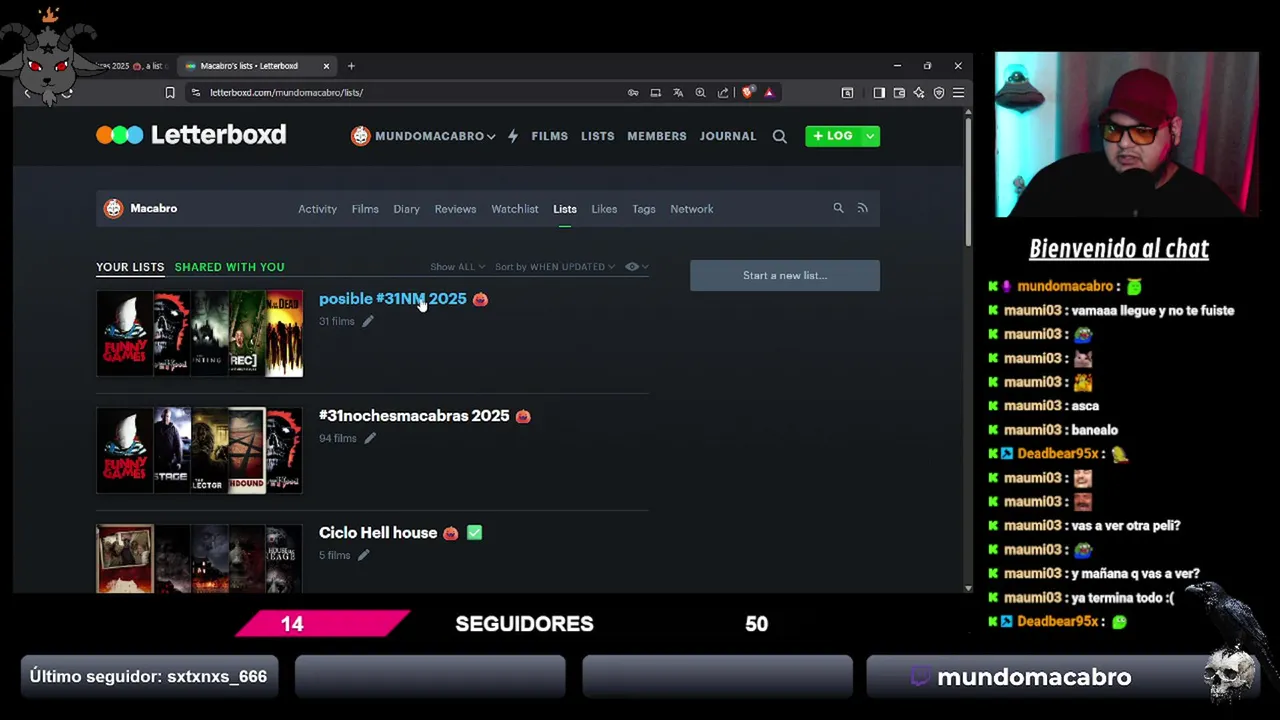Click the cast screen icon in address bar

click(656, 92)
